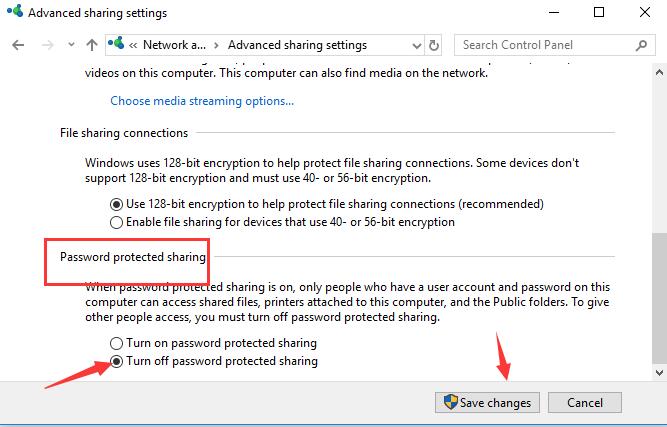Go back with the left arrow
Image resolution: width=667 pixels, height=427 pixels.
[x=18, y=45]
